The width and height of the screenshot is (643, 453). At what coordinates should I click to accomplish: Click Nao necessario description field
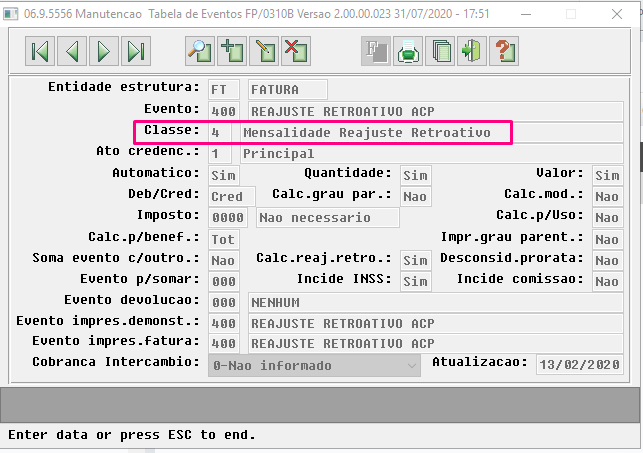[x=328, y=217]
